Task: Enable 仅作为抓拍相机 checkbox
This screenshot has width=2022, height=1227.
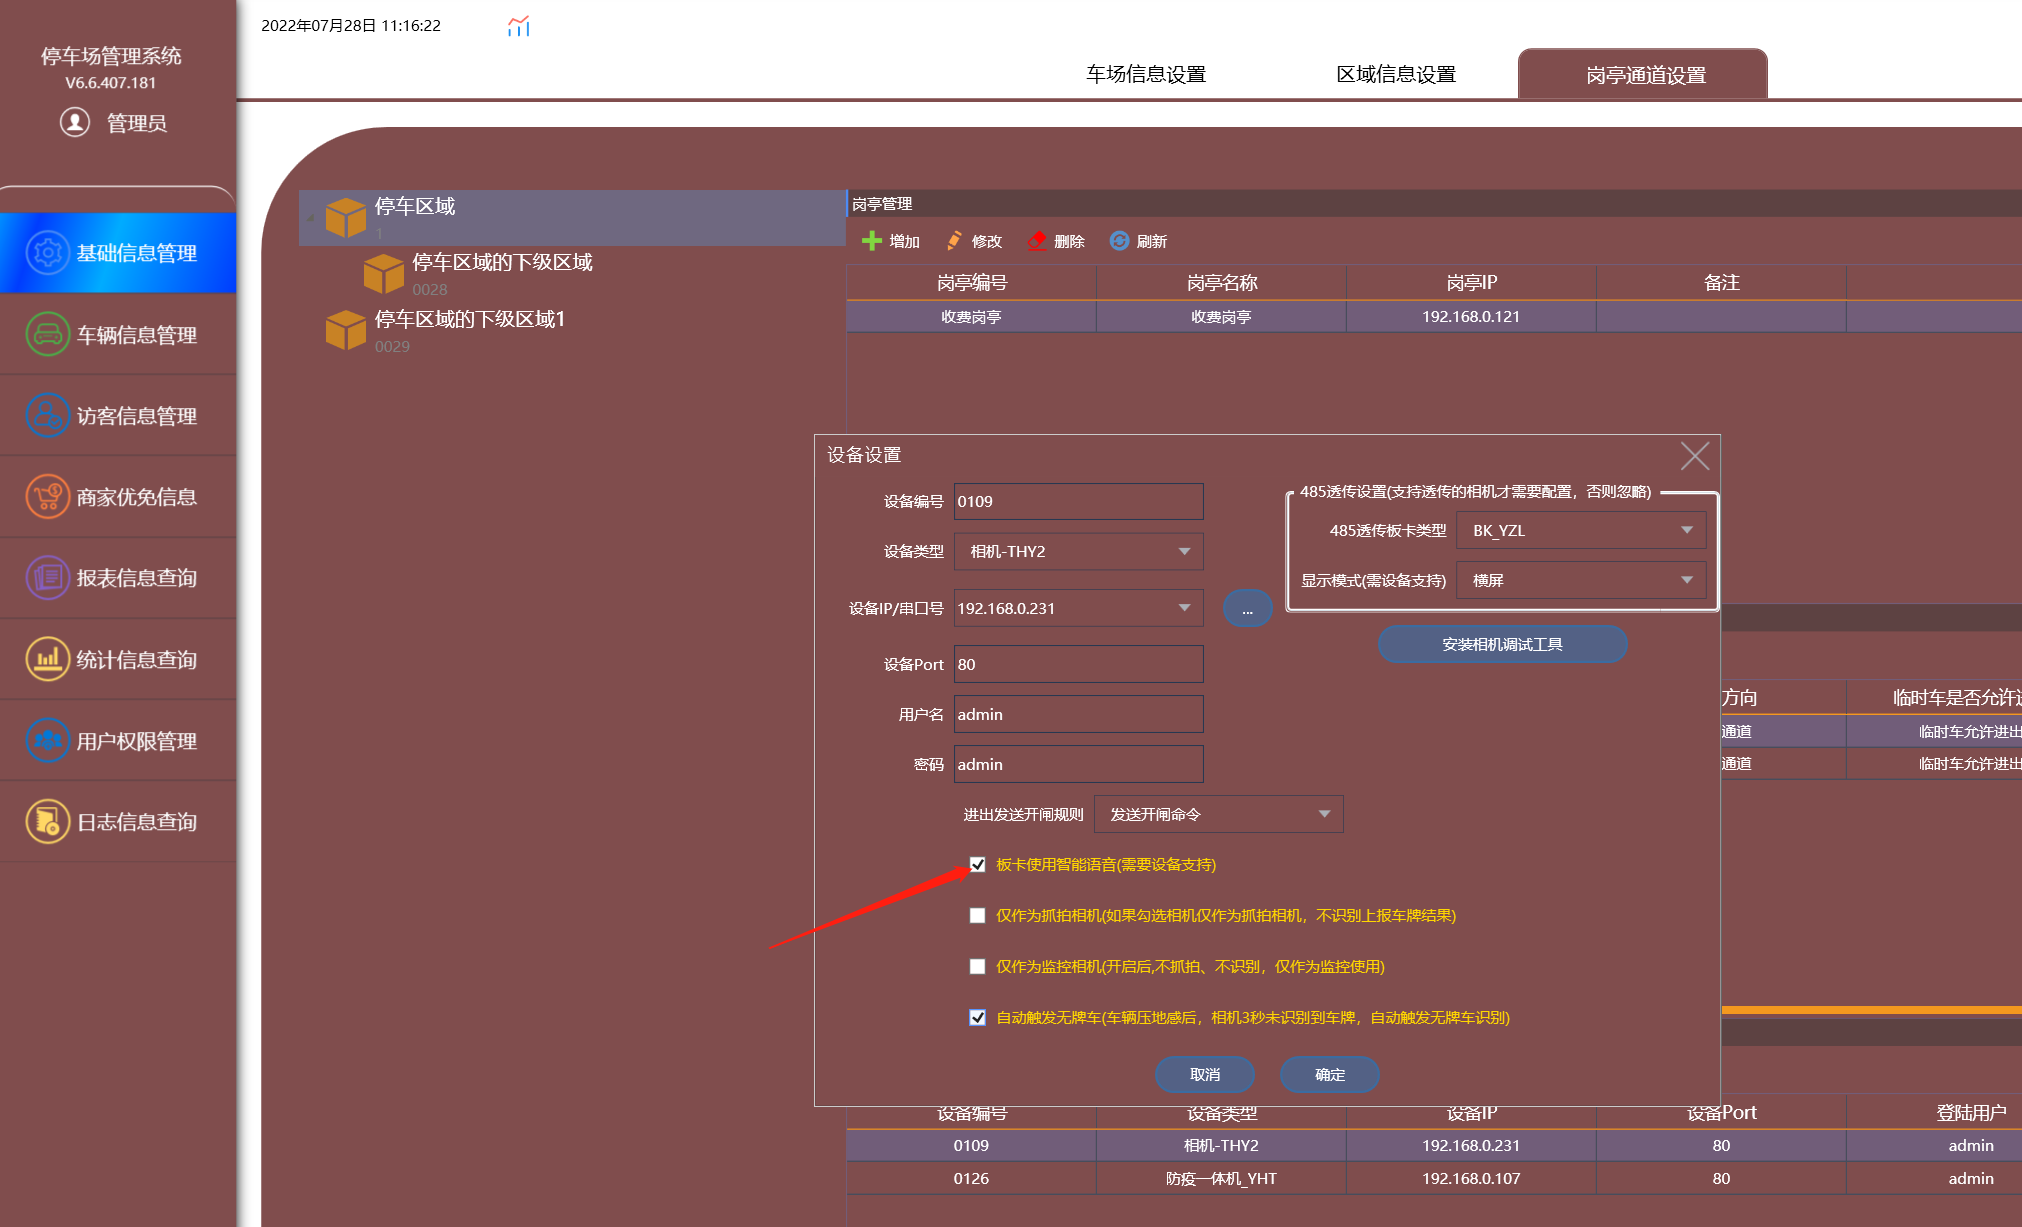Action: pos(977,916)
